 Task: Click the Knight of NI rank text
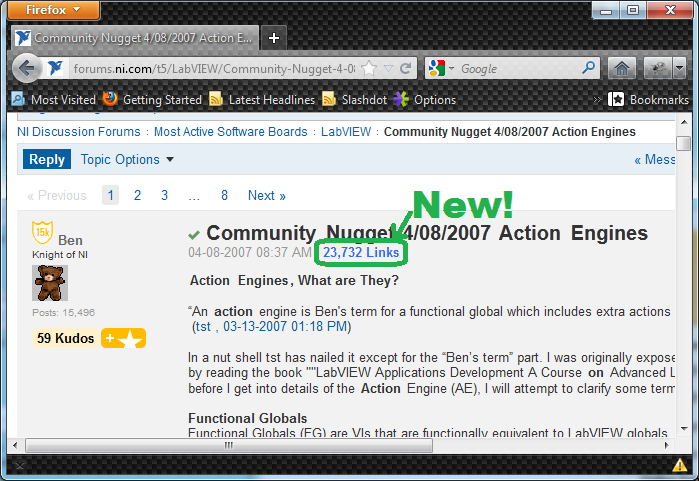tap(60, 255)
